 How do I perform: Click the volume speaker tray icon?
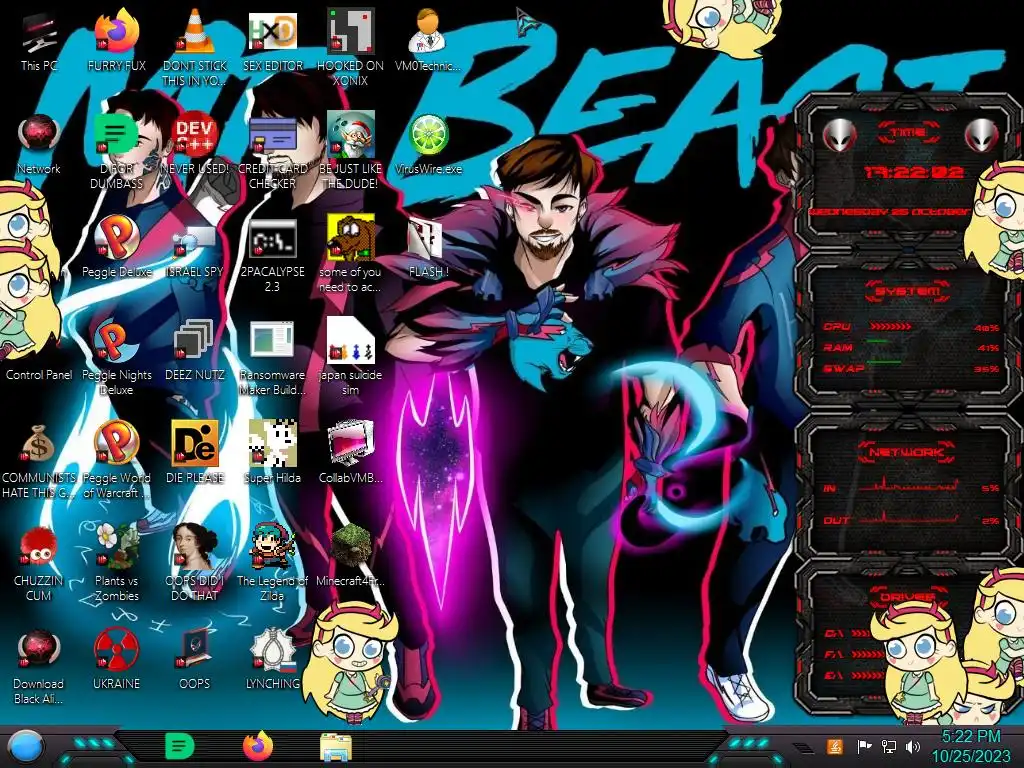coord(913,746)
